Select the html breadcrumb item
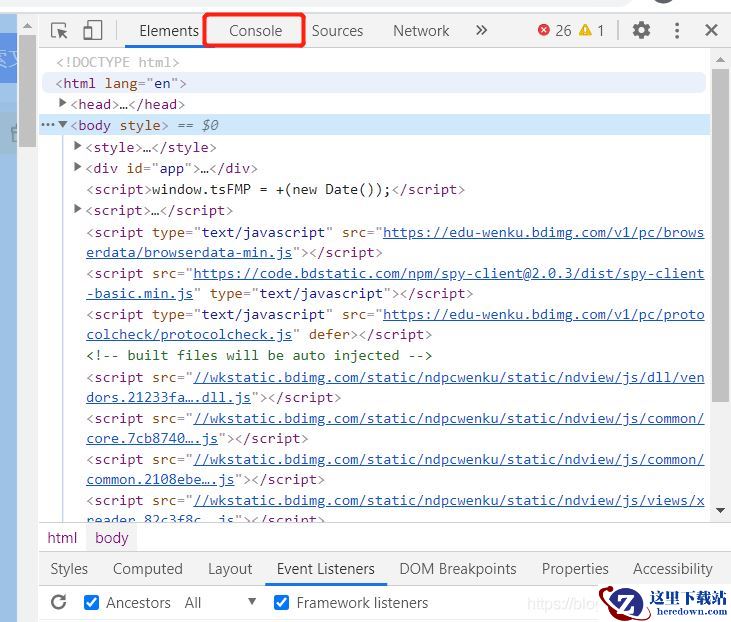Screen dimensions: 731x622 62,538
